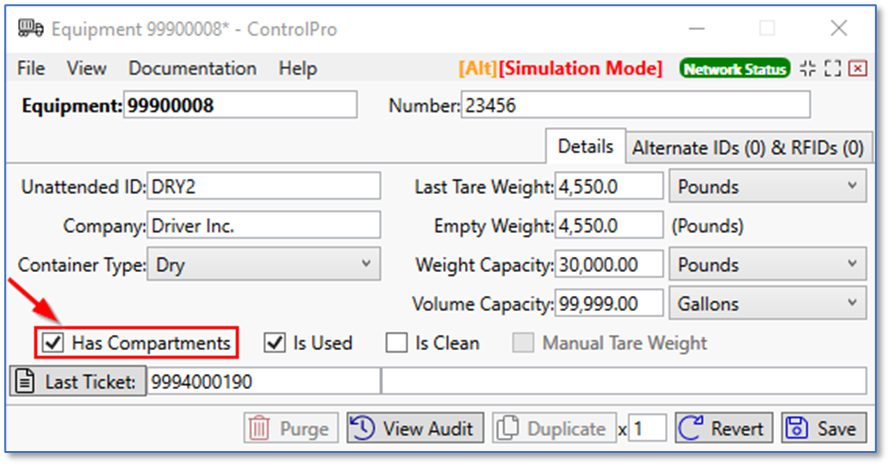Click the collapse arrows icon in header
Screen dimensions: 890x466
click(808, 68)
